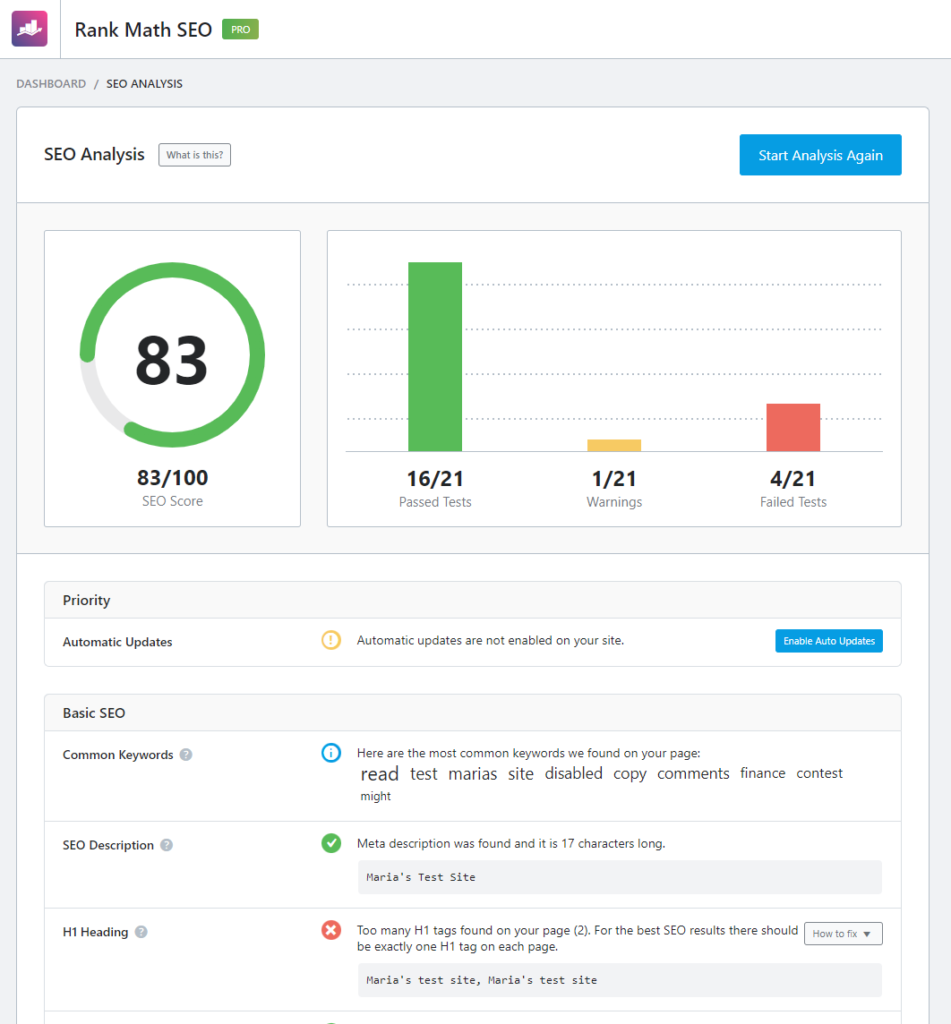Enable Auto Updates for the site
The image size is (951, 1024).
click(x=828, y=640)
